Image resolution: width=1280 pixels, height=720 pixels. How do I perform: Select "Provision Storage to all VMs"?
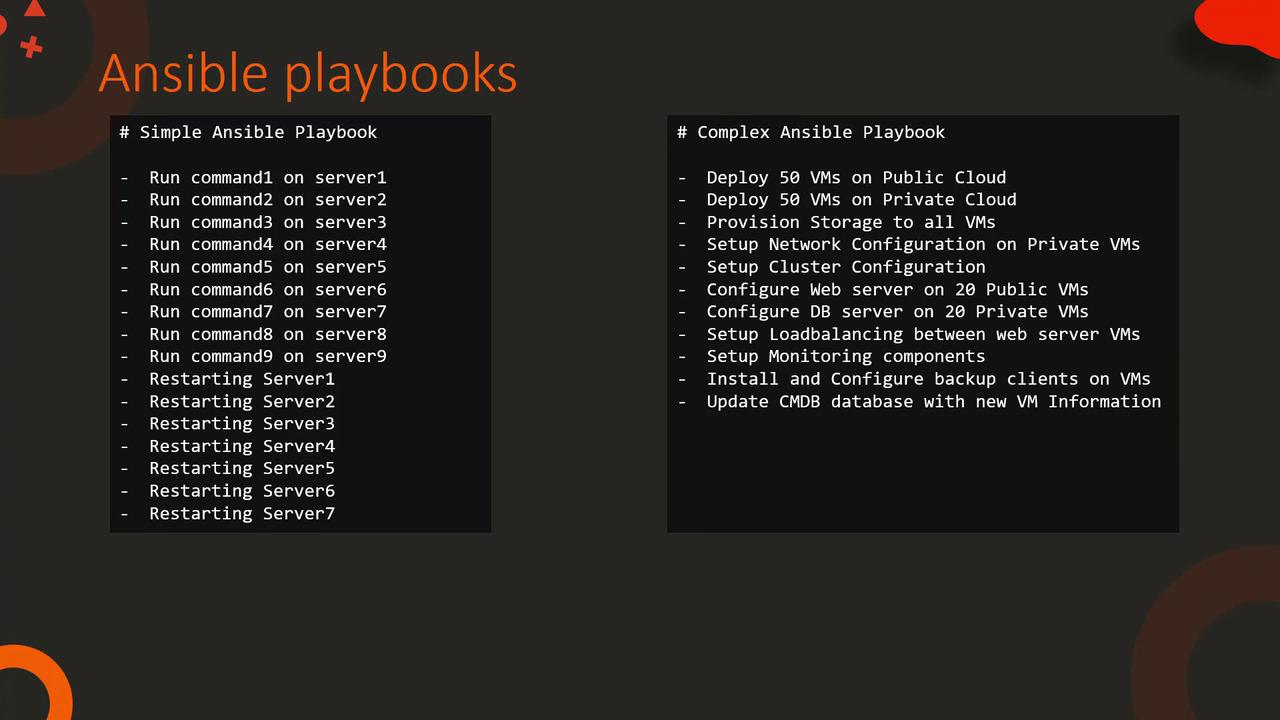(851, 222)
